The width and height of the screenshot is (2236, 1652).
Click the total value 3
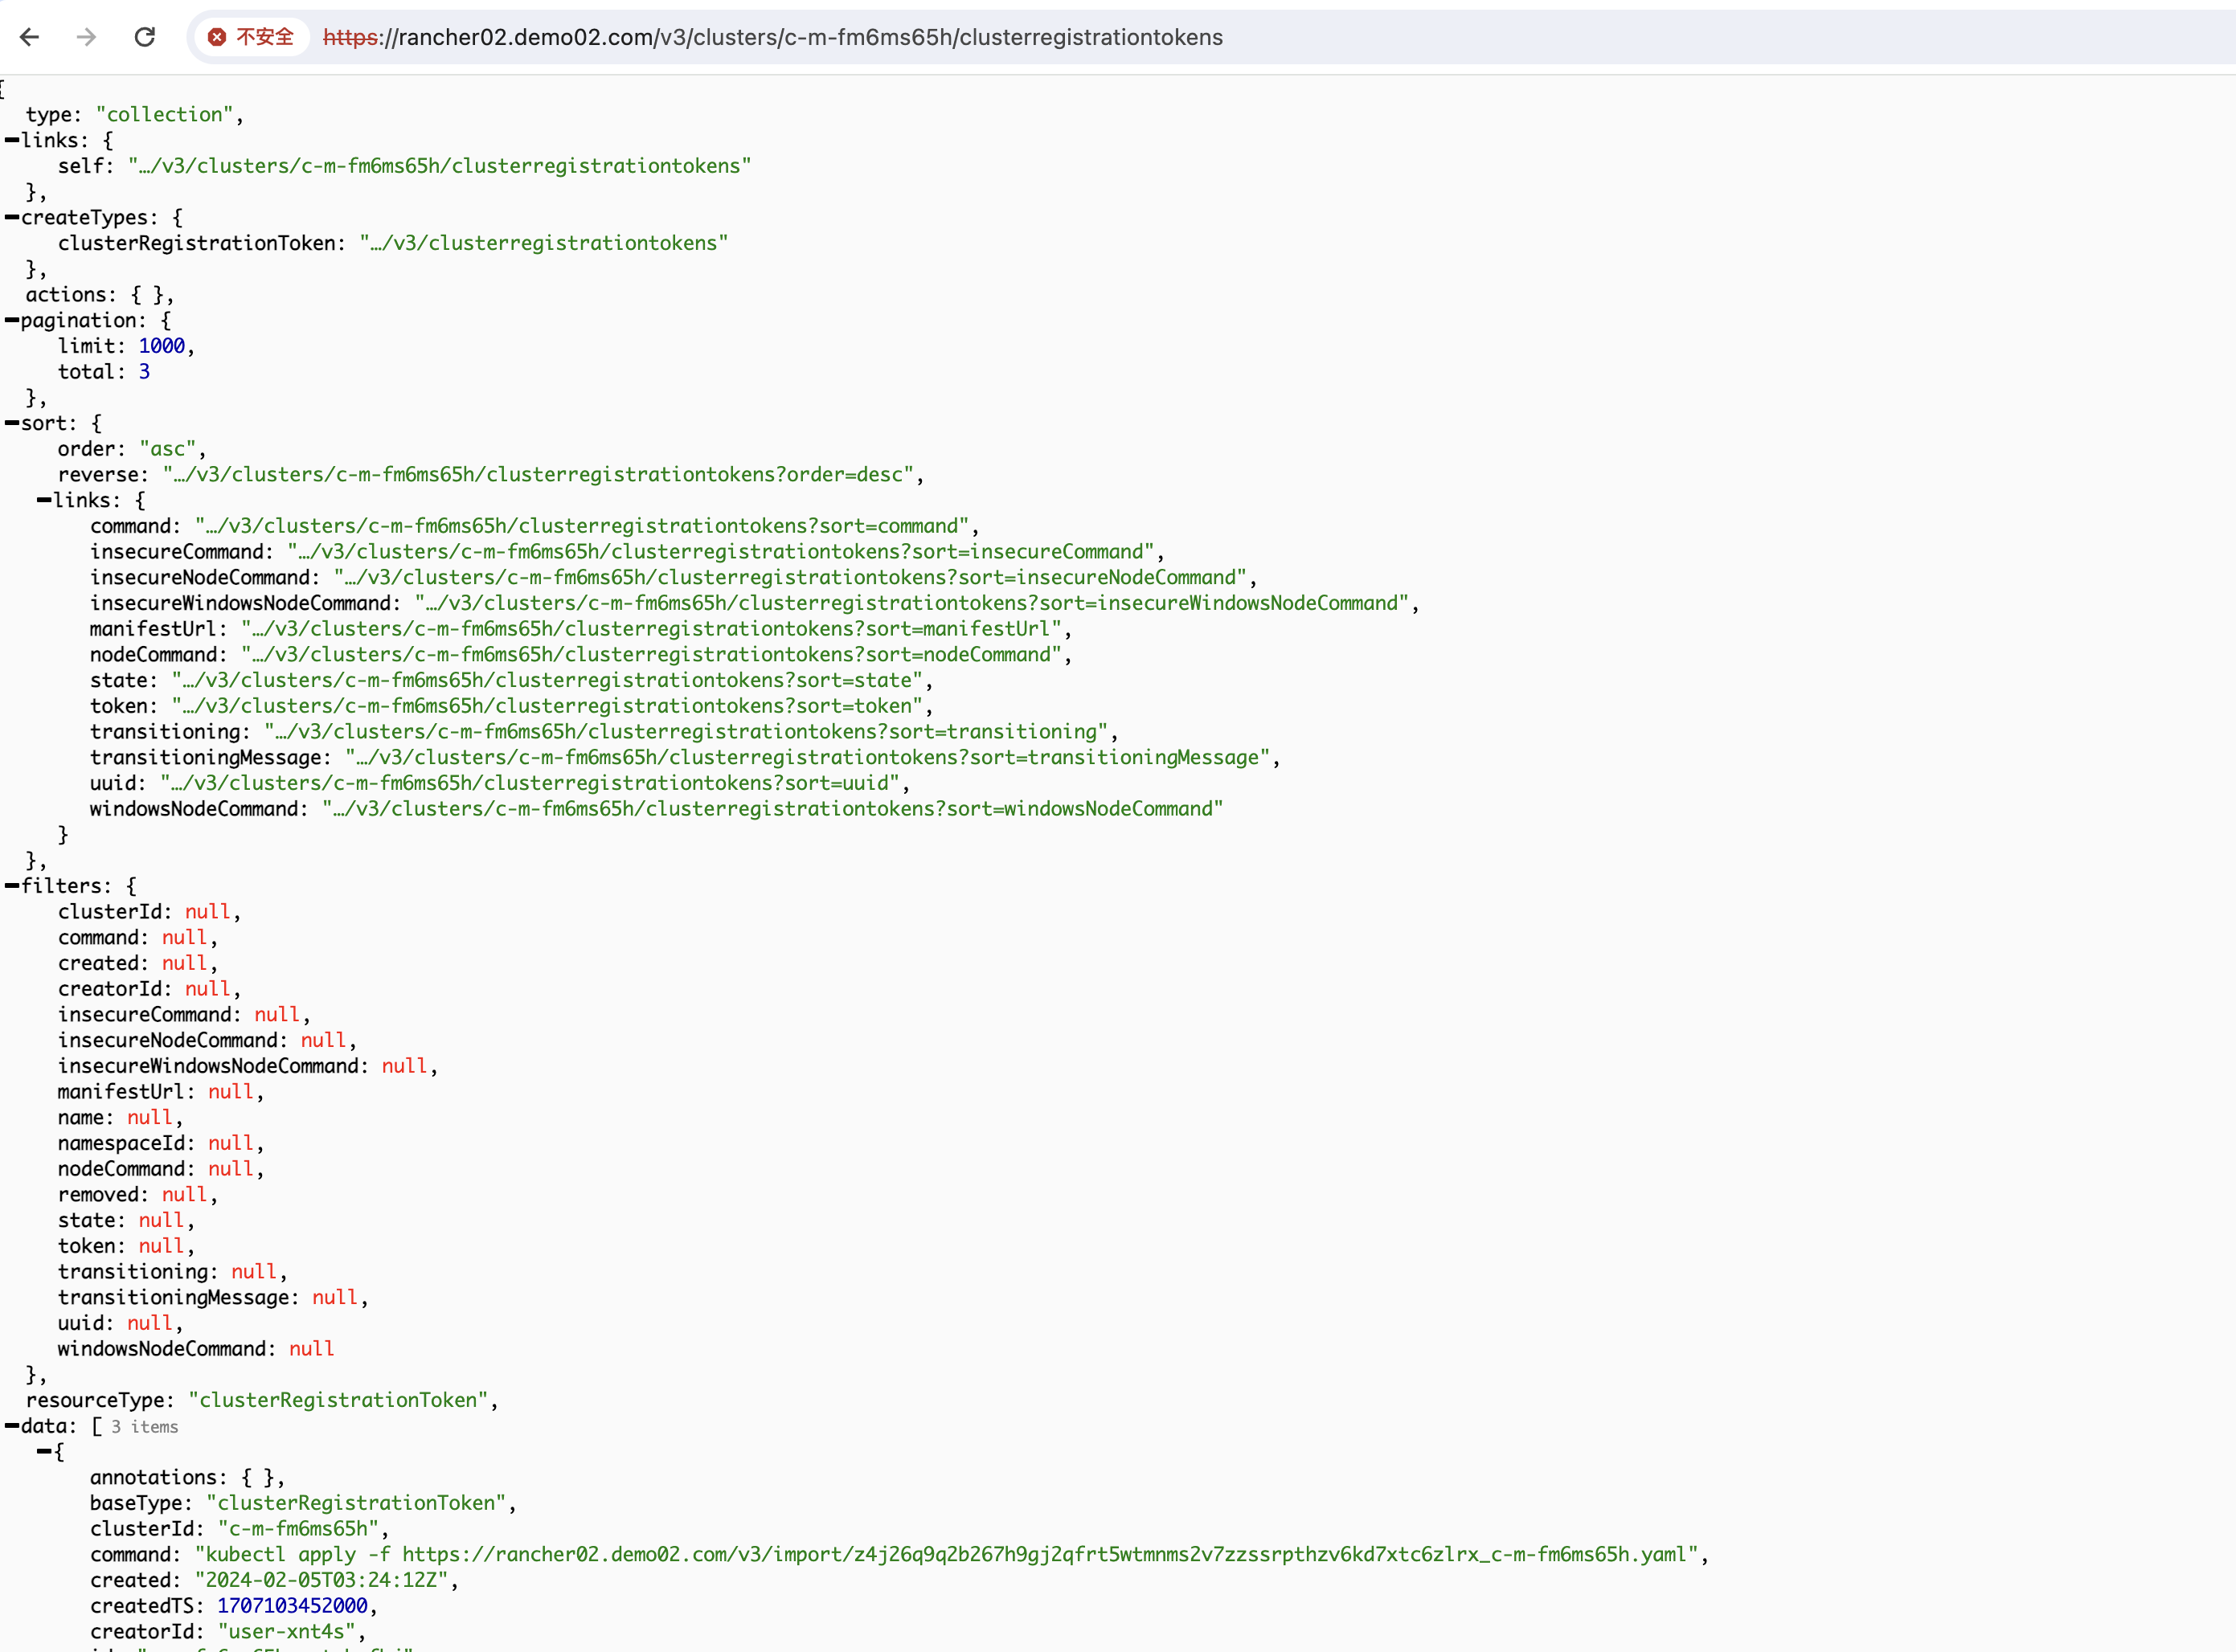[x=144, y=372]
